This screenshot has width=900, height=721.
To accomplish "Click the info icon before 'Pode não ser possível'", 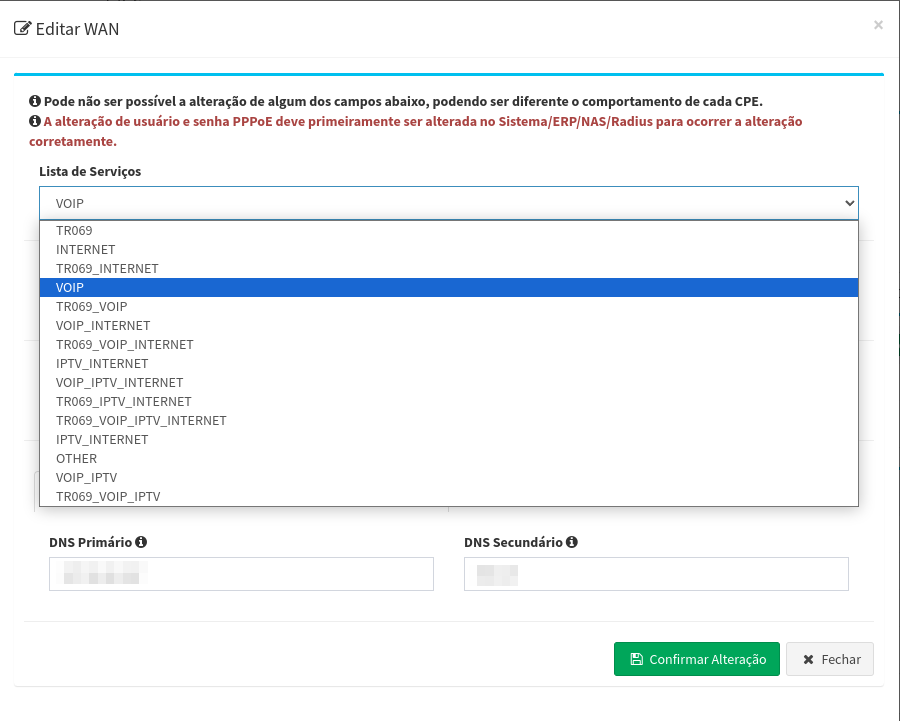I will point(34,102).
